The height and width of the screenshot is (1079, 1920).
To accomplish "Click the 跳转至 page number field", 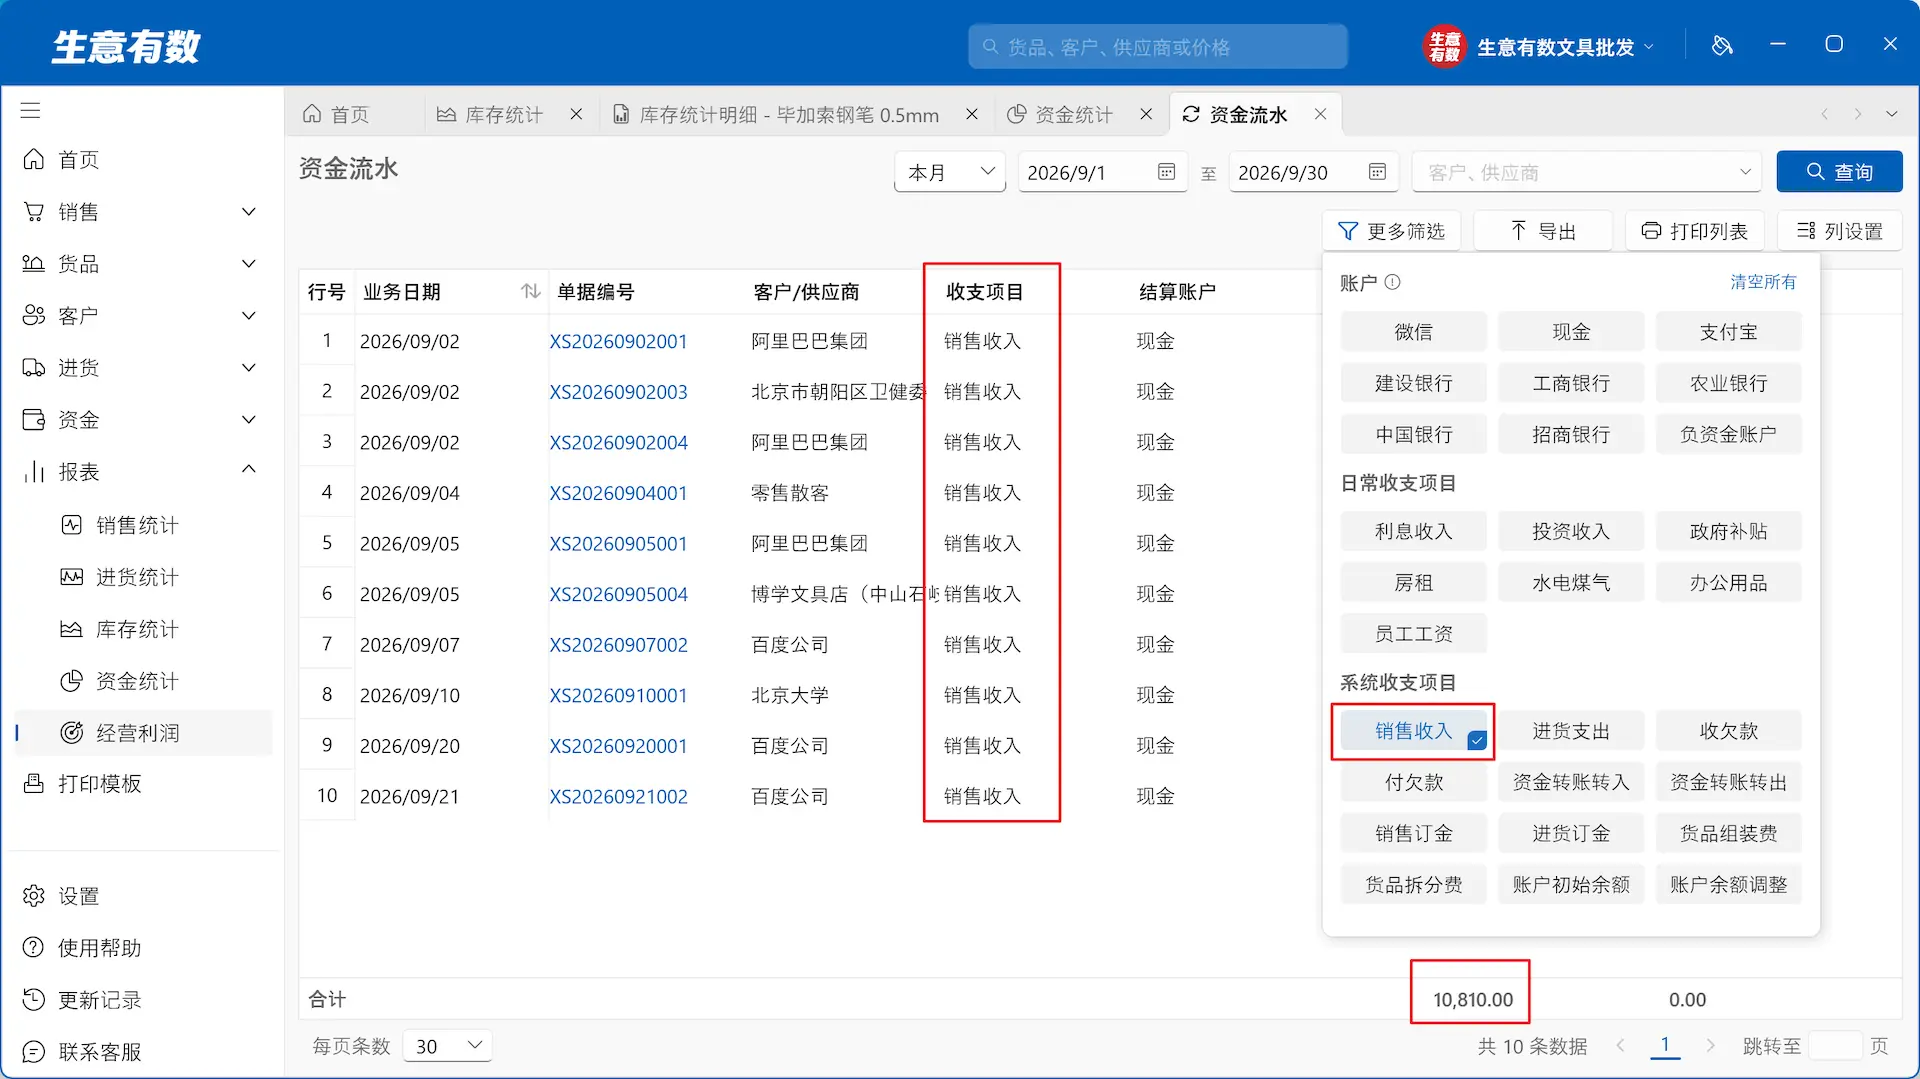I will tap(1835, 1046).
